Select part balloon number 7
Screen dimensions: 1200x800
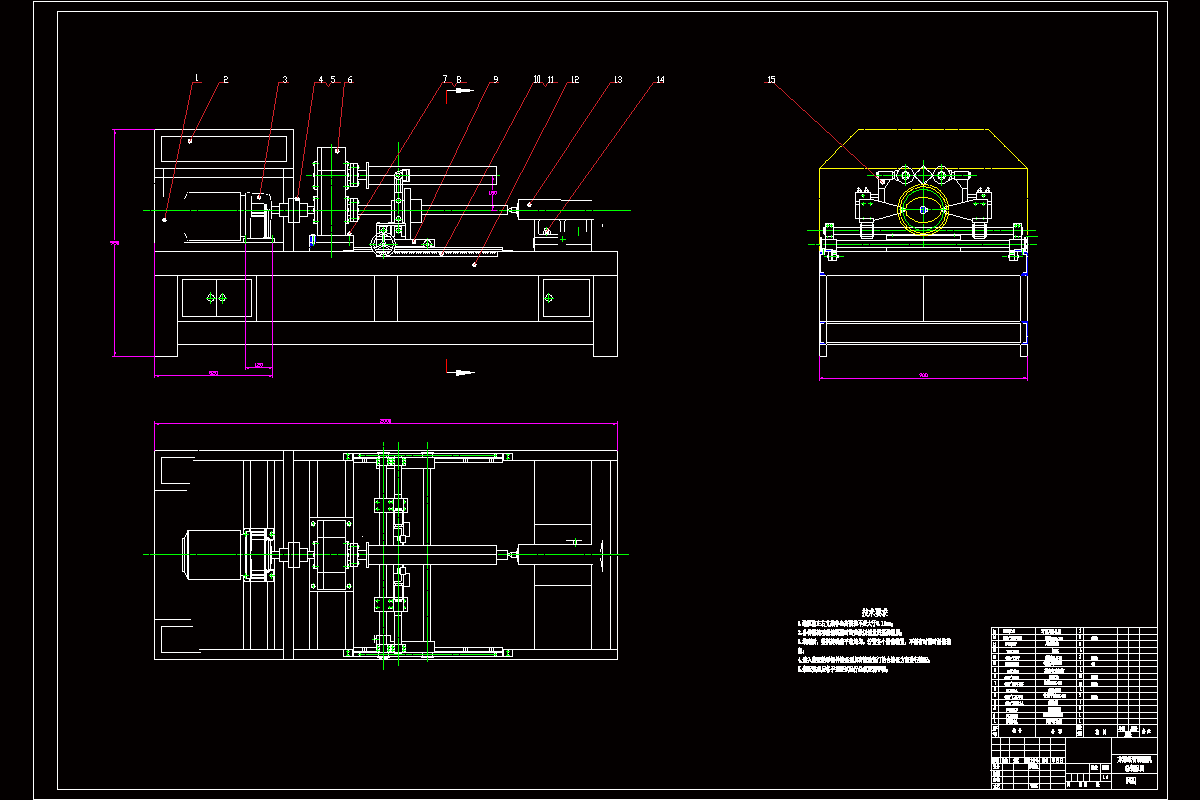(x=445, y=79)
